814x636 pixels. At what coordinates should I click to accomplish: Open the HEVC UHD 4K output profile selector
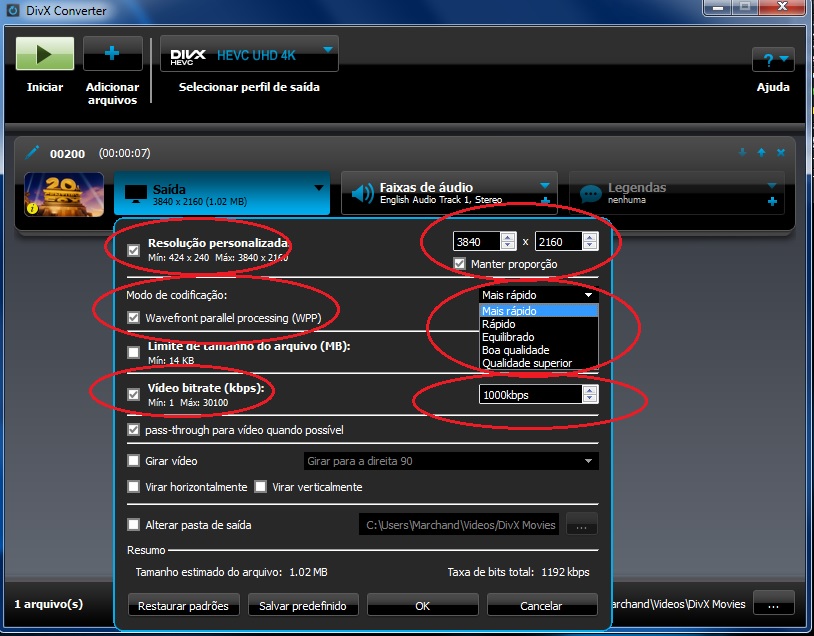(249, 54)
